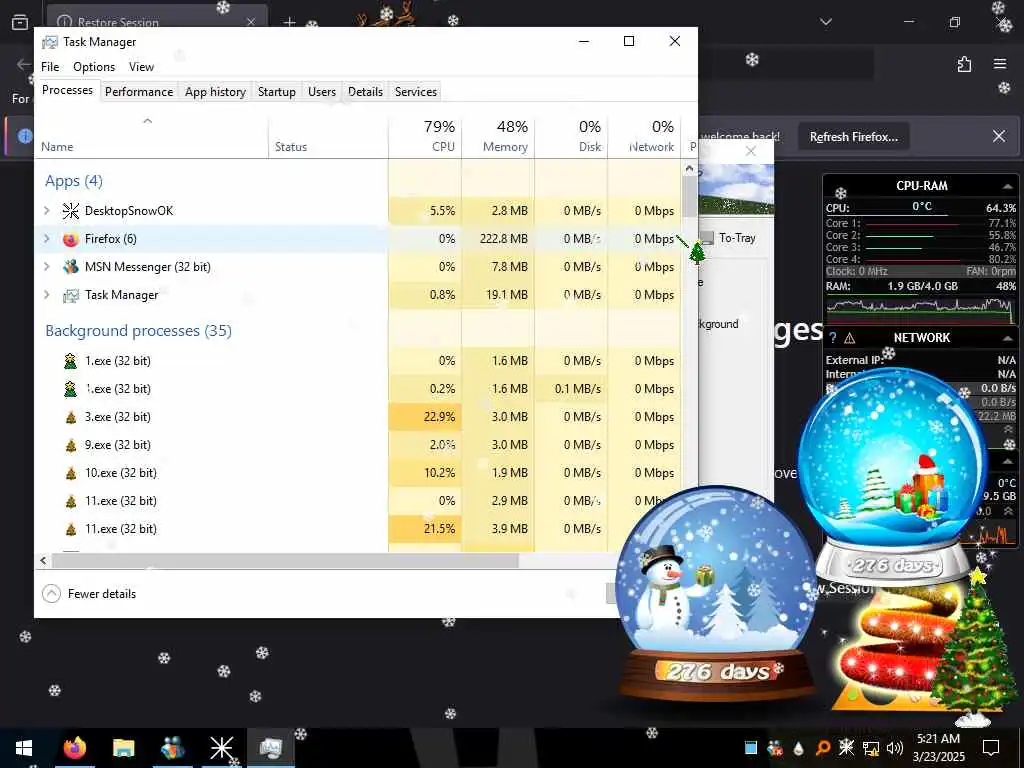Image resolution: width=1024 pixels, height=768 pixels.
Task: Open the View menu in Task Manager
Action: click(x=141, y=67)
